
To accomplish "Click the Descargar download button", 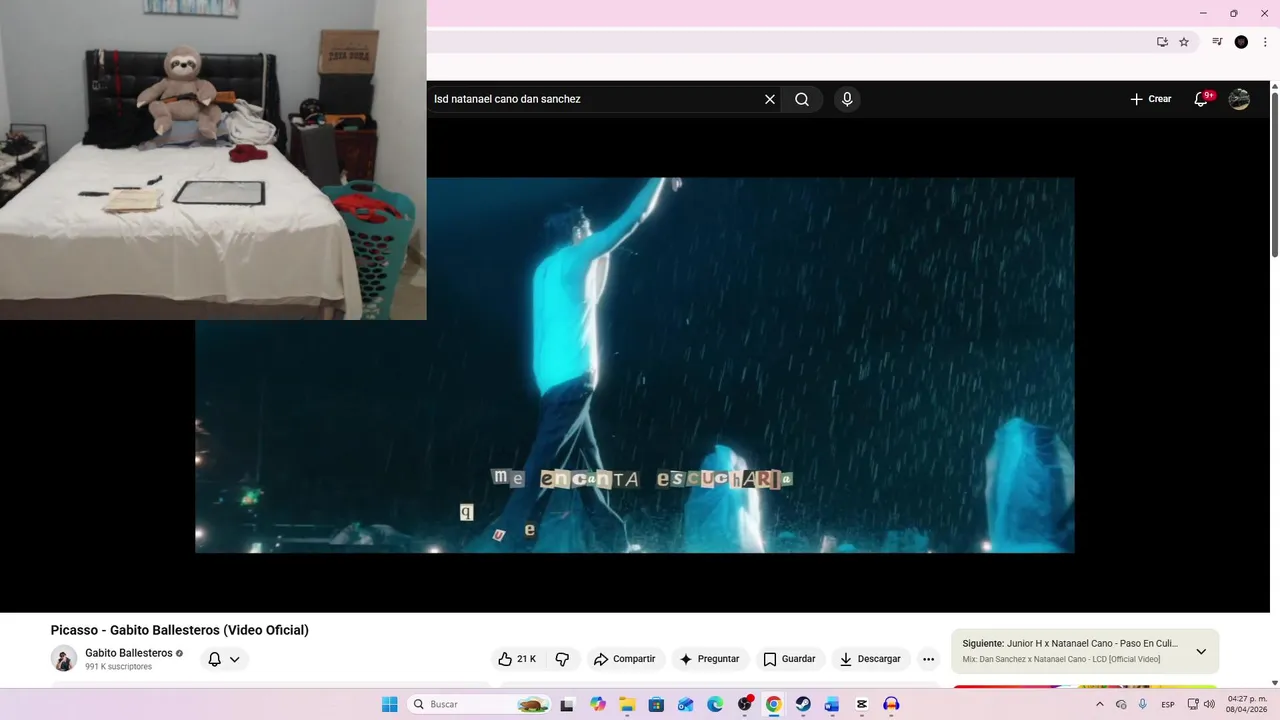I will tap(870, 659).
